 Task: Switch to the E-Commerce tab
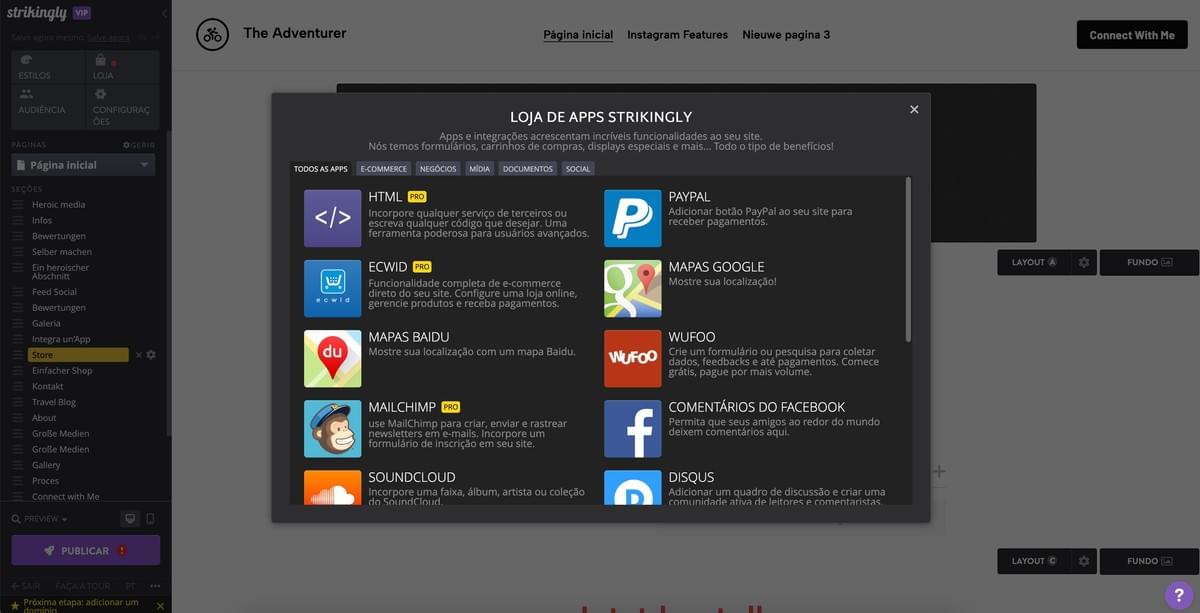[x=384, y=169]
